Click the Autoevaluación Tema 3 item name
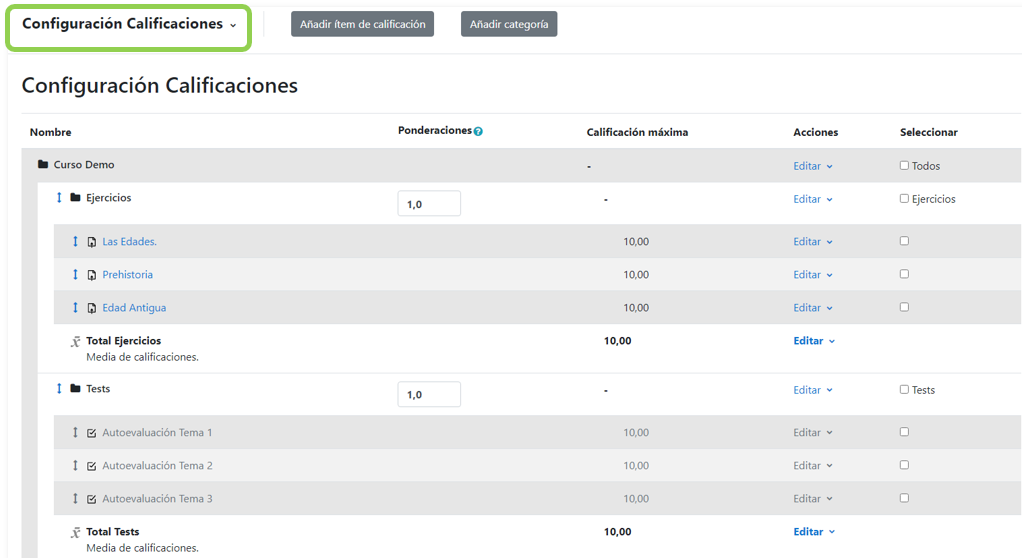Viewport: 1022px width, 558px height. coord(157,499)
